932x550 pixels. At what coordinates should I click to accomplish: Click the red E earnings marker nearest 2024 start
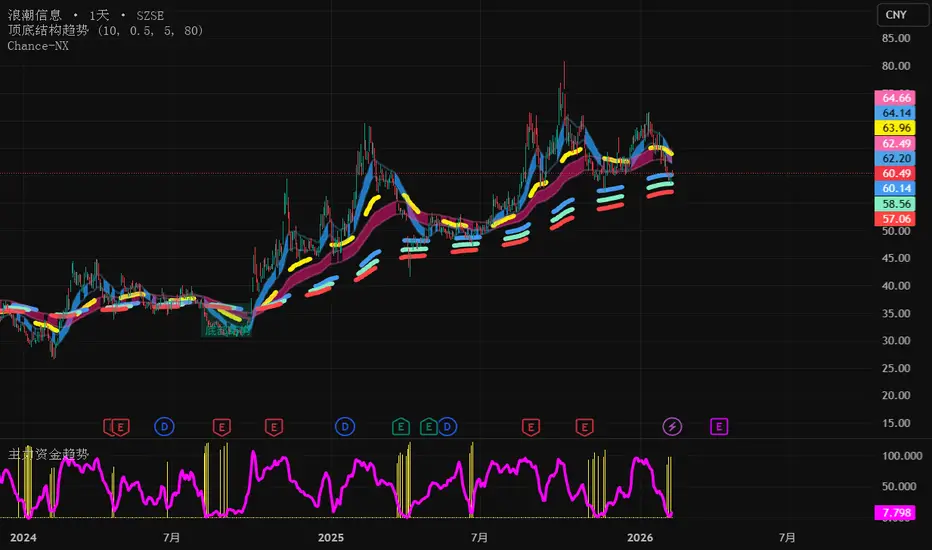pos(119,427)
